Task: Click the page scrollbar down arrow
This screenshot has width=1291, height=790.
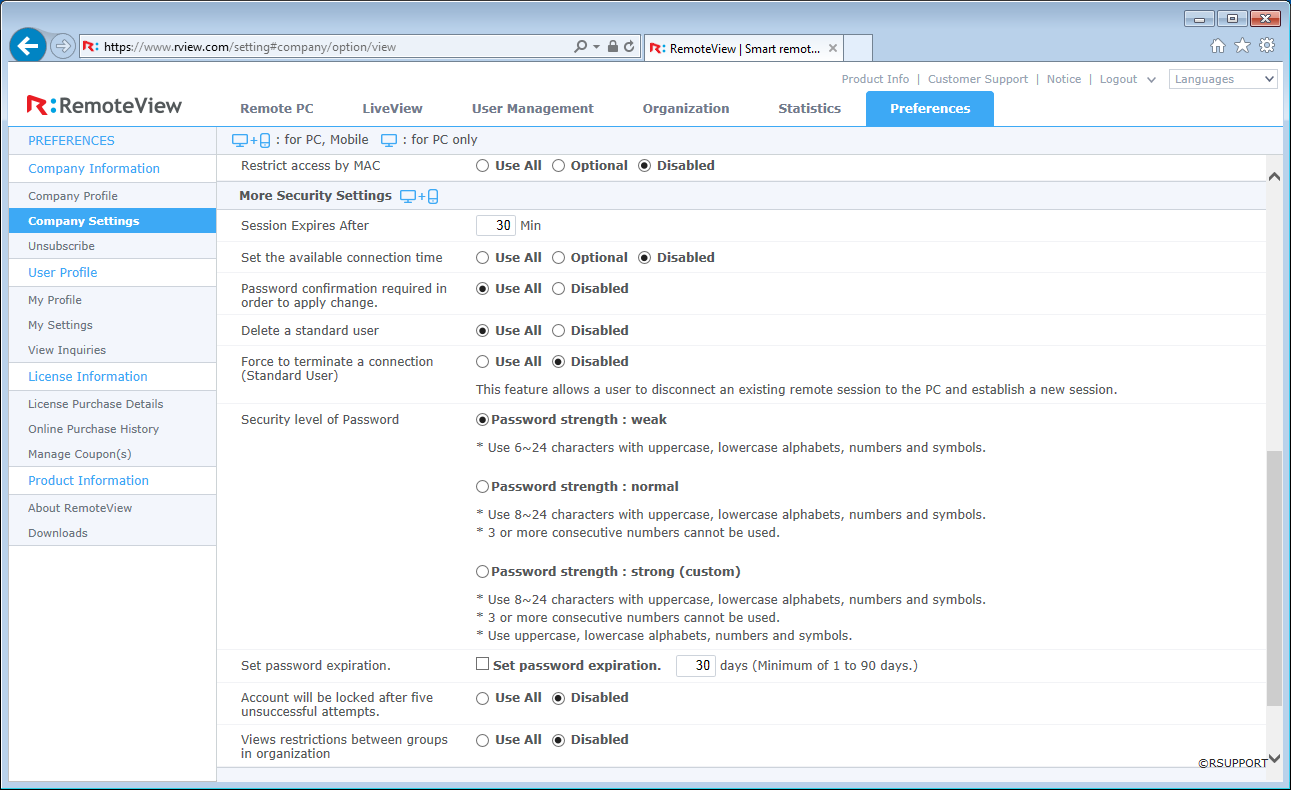Action: click(x=1274, y=759)
